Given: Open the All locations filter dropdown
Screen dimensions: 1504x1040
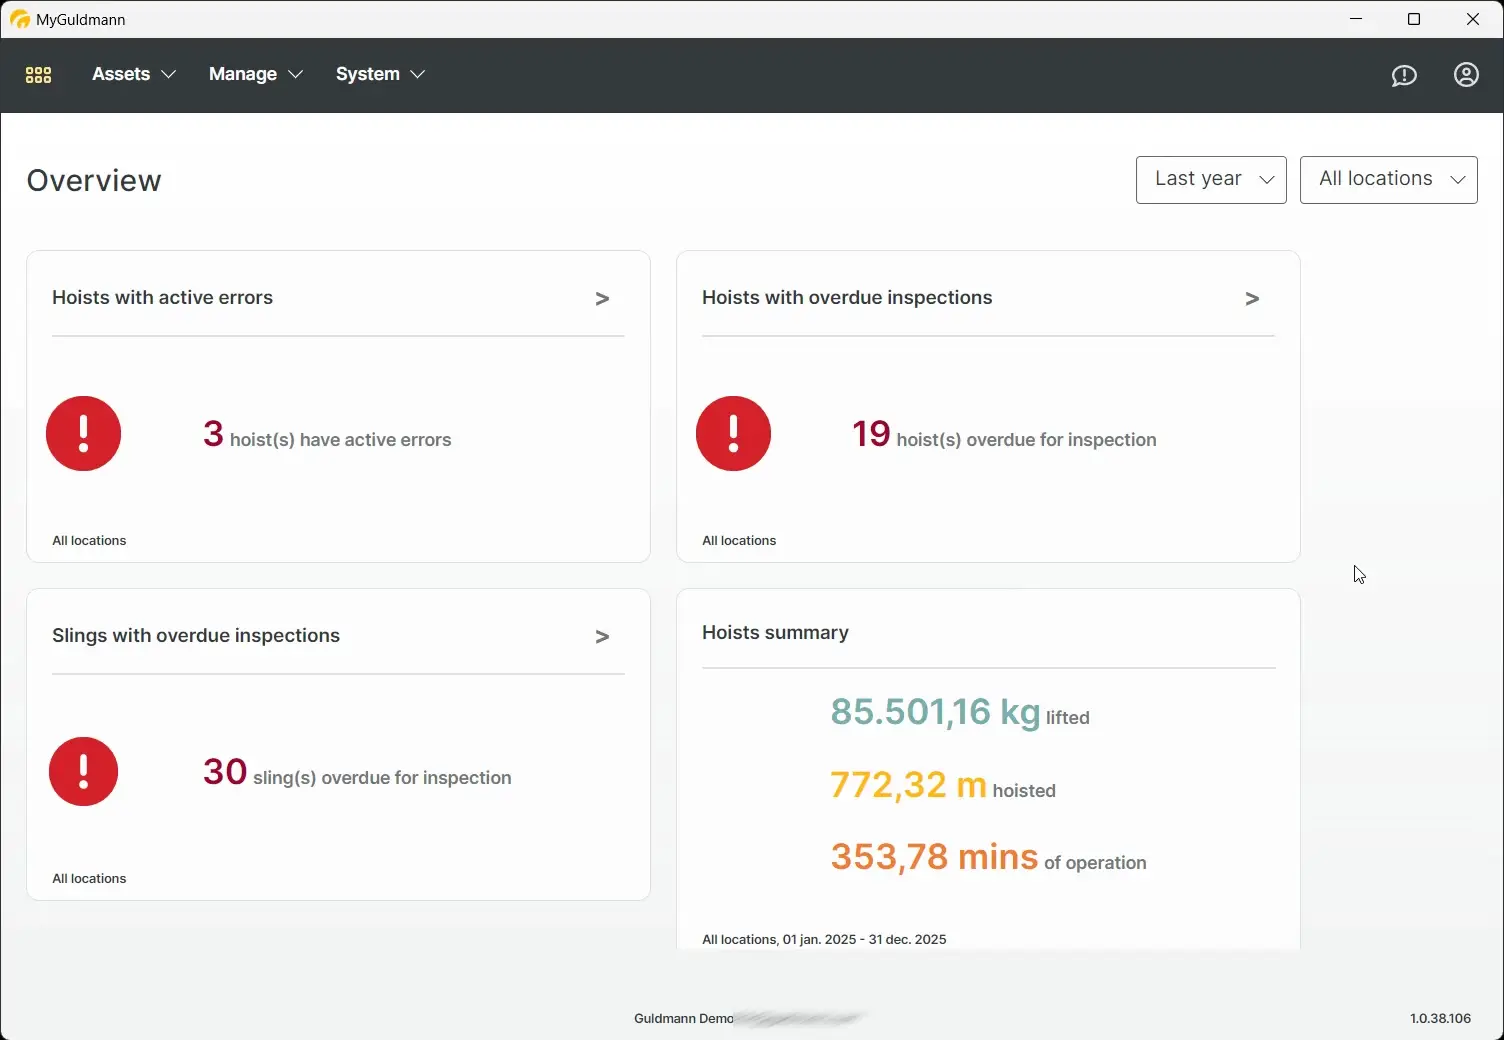Looking at the screenshot, I should pos(1388,179).
